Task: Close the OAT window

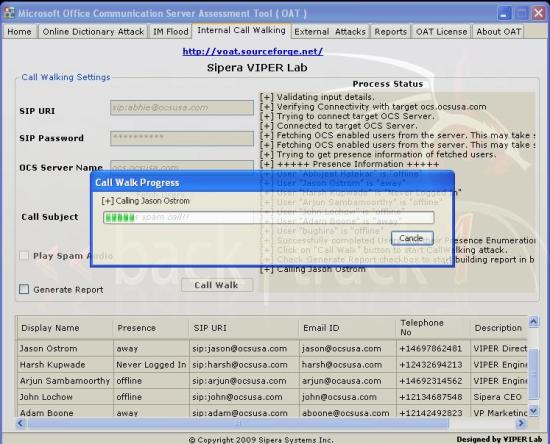Action: pos(538,13)
